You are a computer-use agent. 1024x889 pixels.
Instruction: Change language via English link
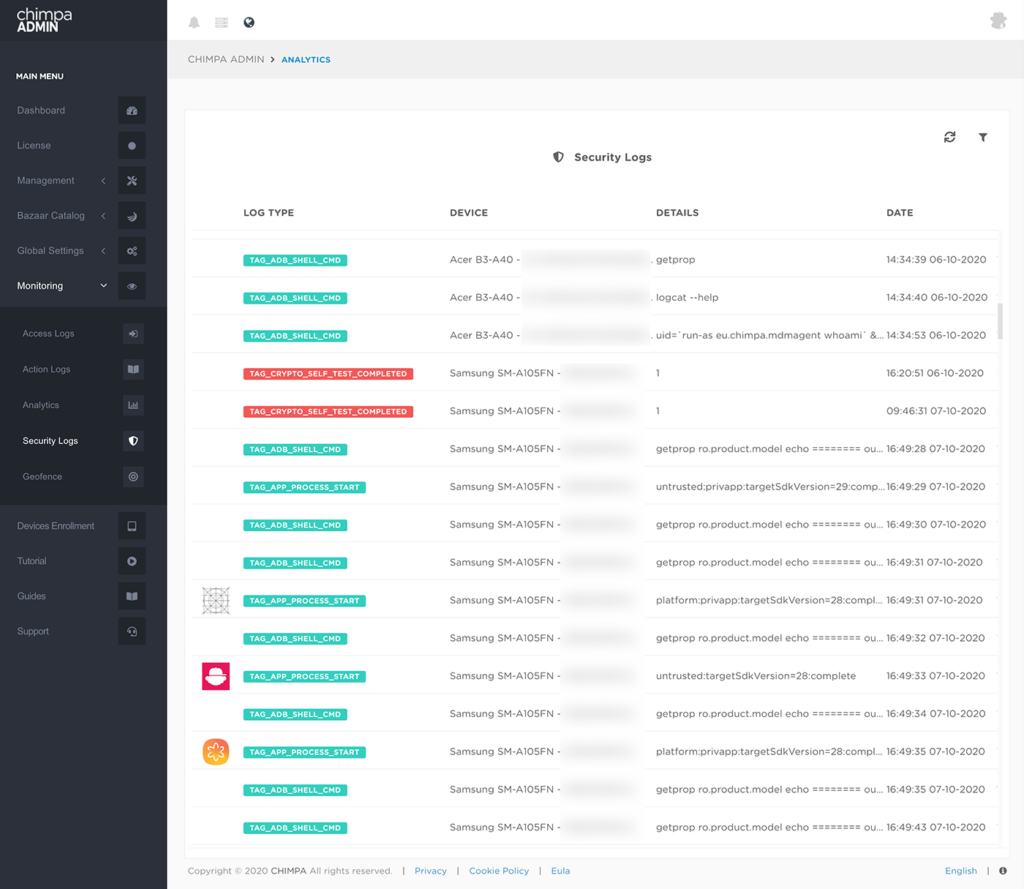click(x=961, y=871)
